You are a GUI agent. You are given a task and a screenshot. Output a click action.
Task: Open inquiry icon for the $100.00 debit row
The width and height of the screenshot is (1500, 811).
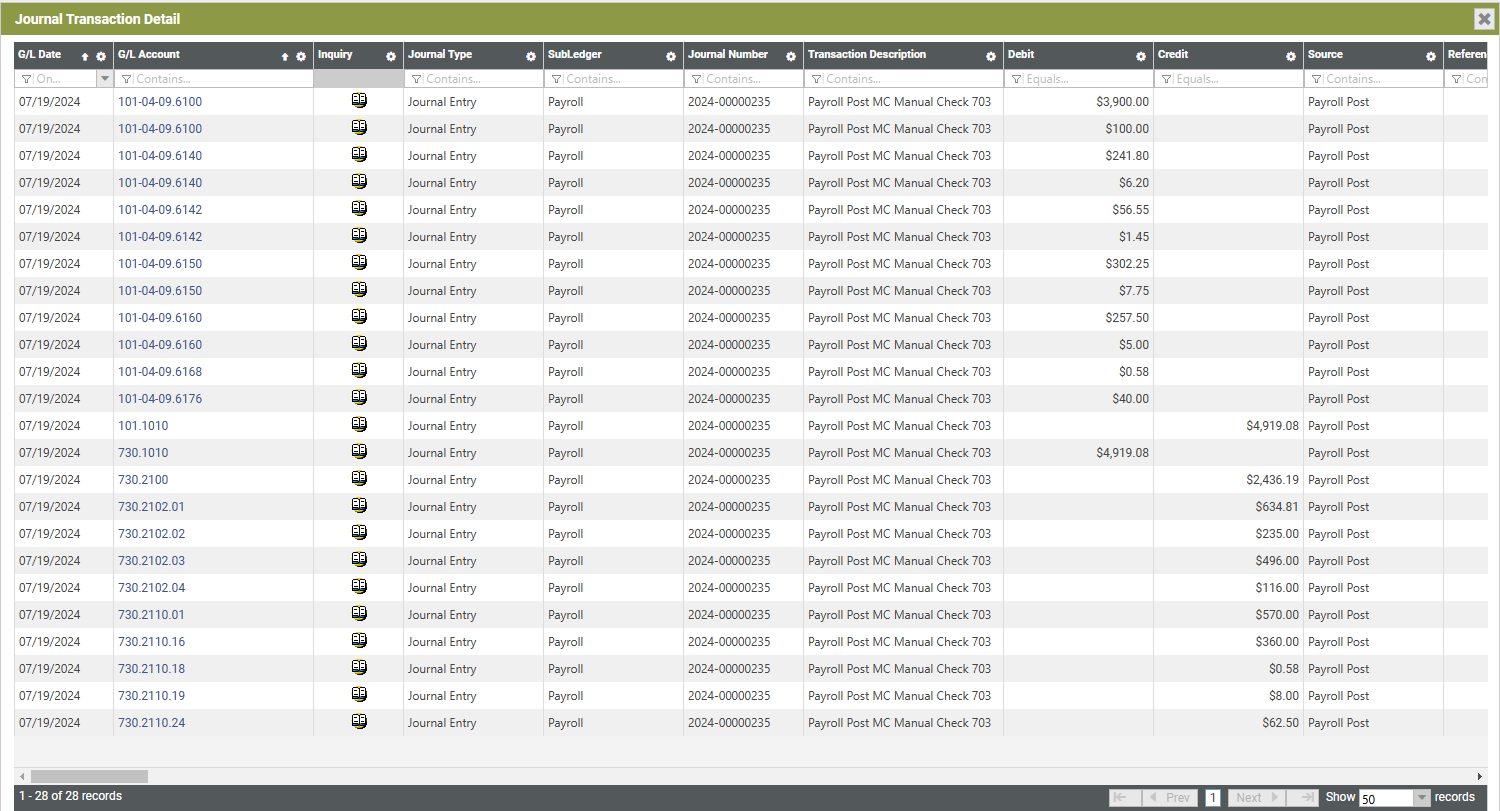coord(359,127)
